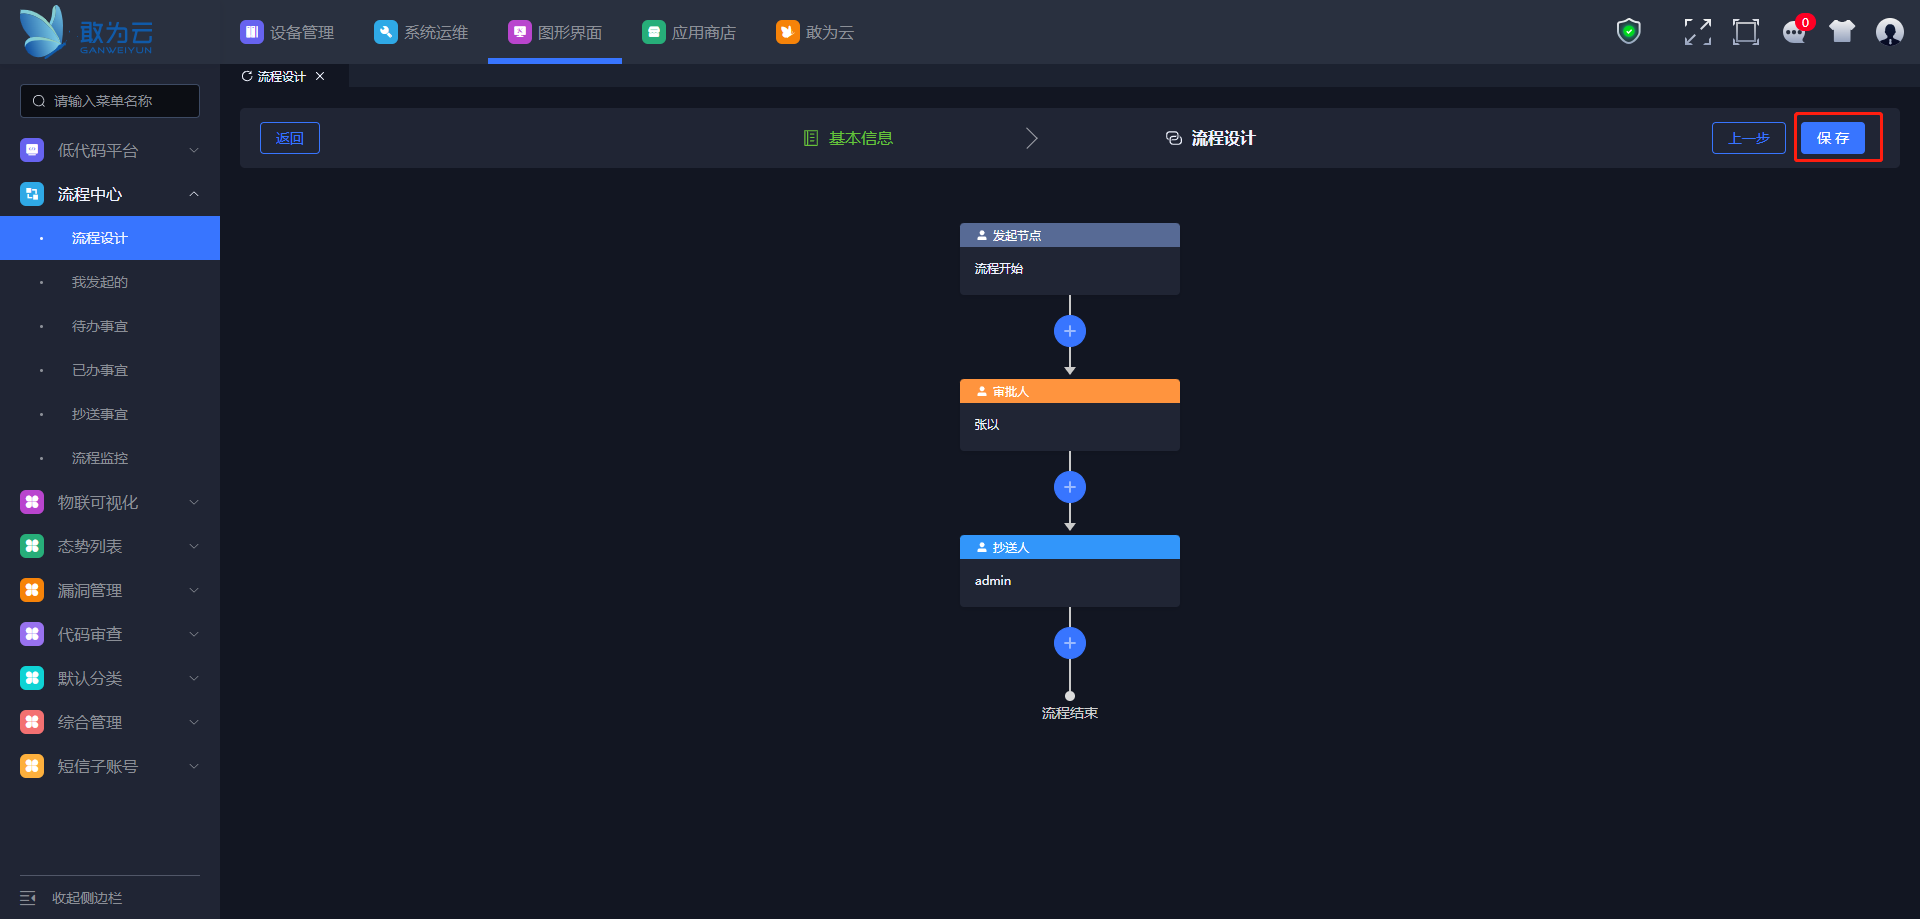Image resolution: width=1920 pixels, height=919 pixels.
Task: Add node after the 审批人 card
Action: point(1070,487)
